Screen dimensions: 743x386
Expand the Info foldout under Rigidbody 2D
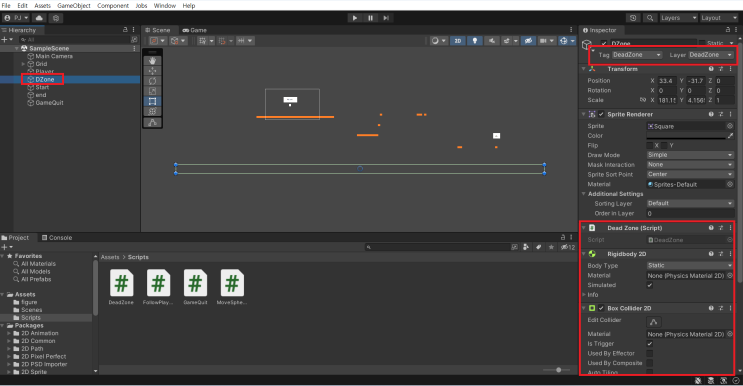click(x=584, y=295)
